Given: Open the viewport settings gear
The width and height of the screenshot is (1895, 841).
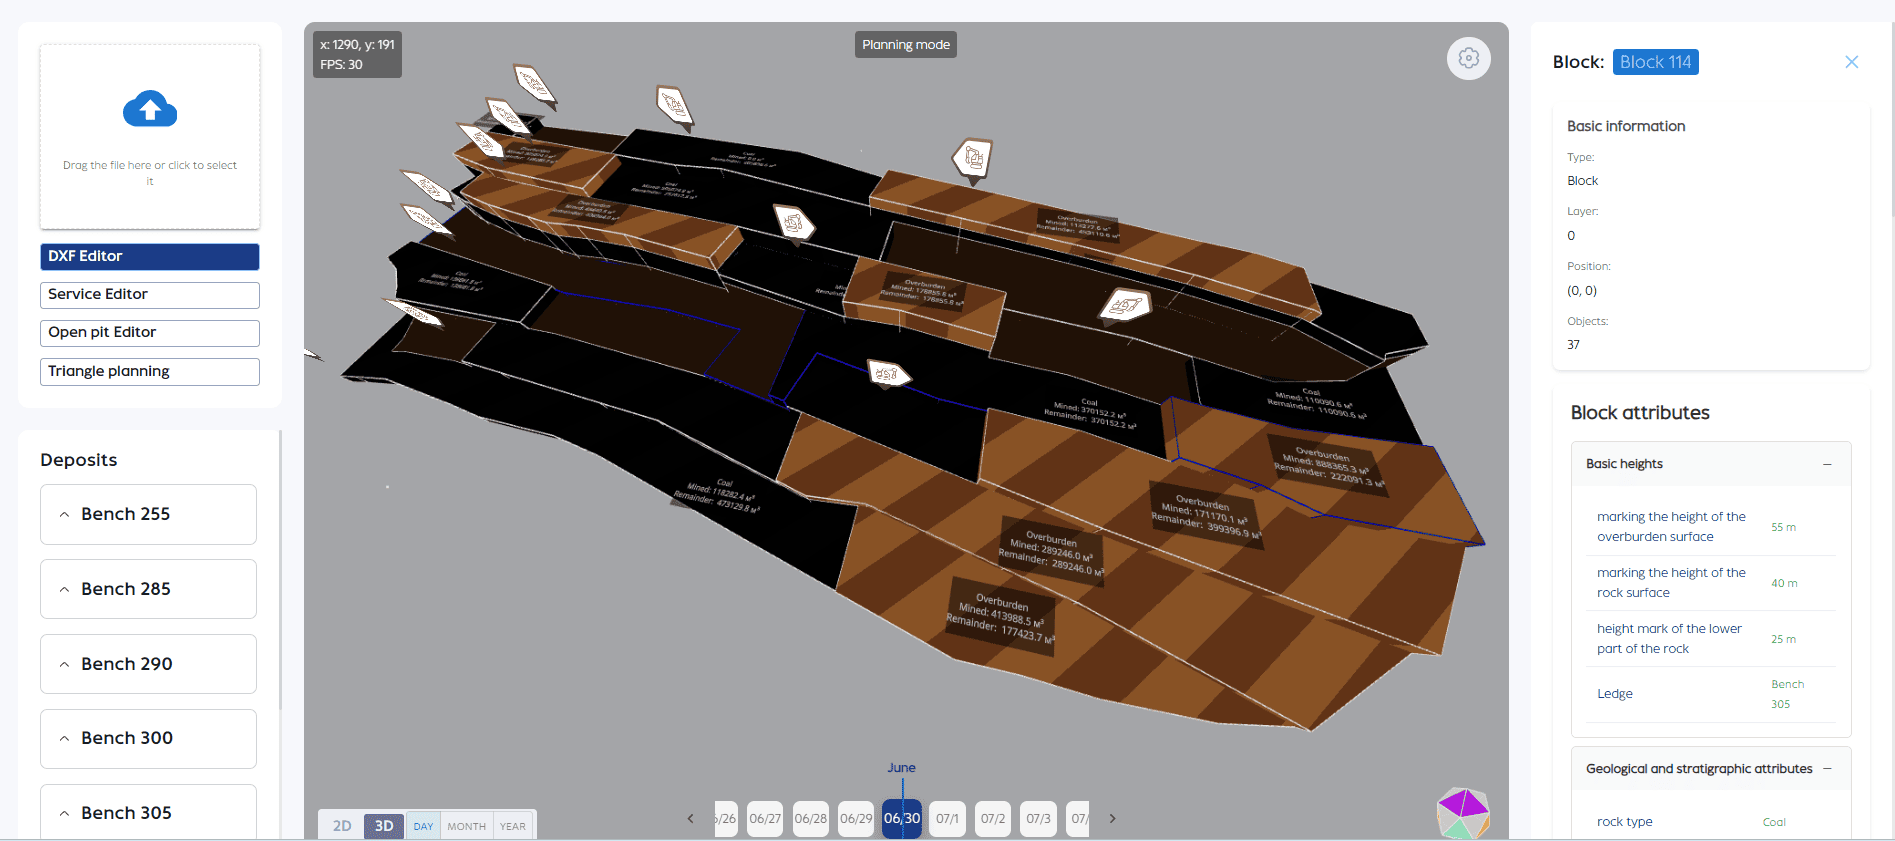Looking at the screenshot, I should click(1468, 58).
